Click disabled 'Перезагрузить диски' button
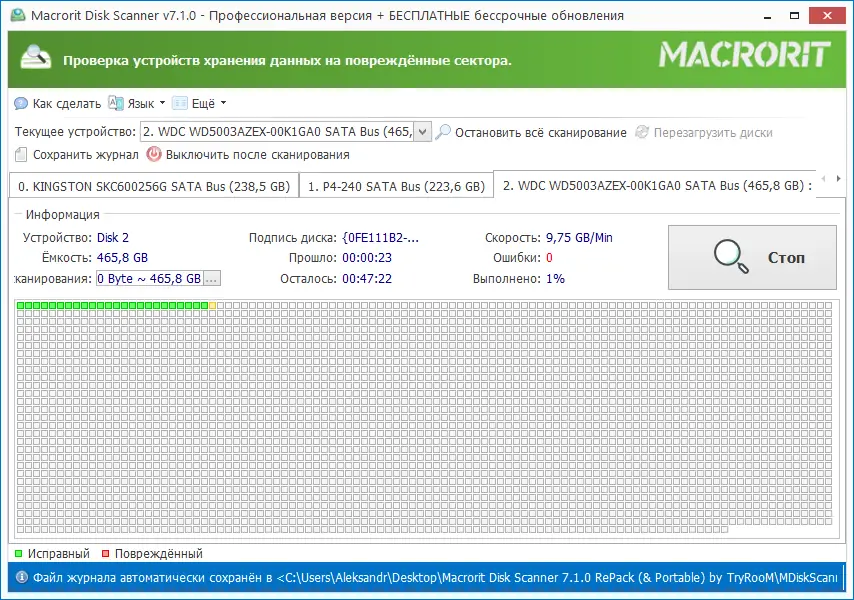This screenshot has height=600, width=854. point(704,132)
